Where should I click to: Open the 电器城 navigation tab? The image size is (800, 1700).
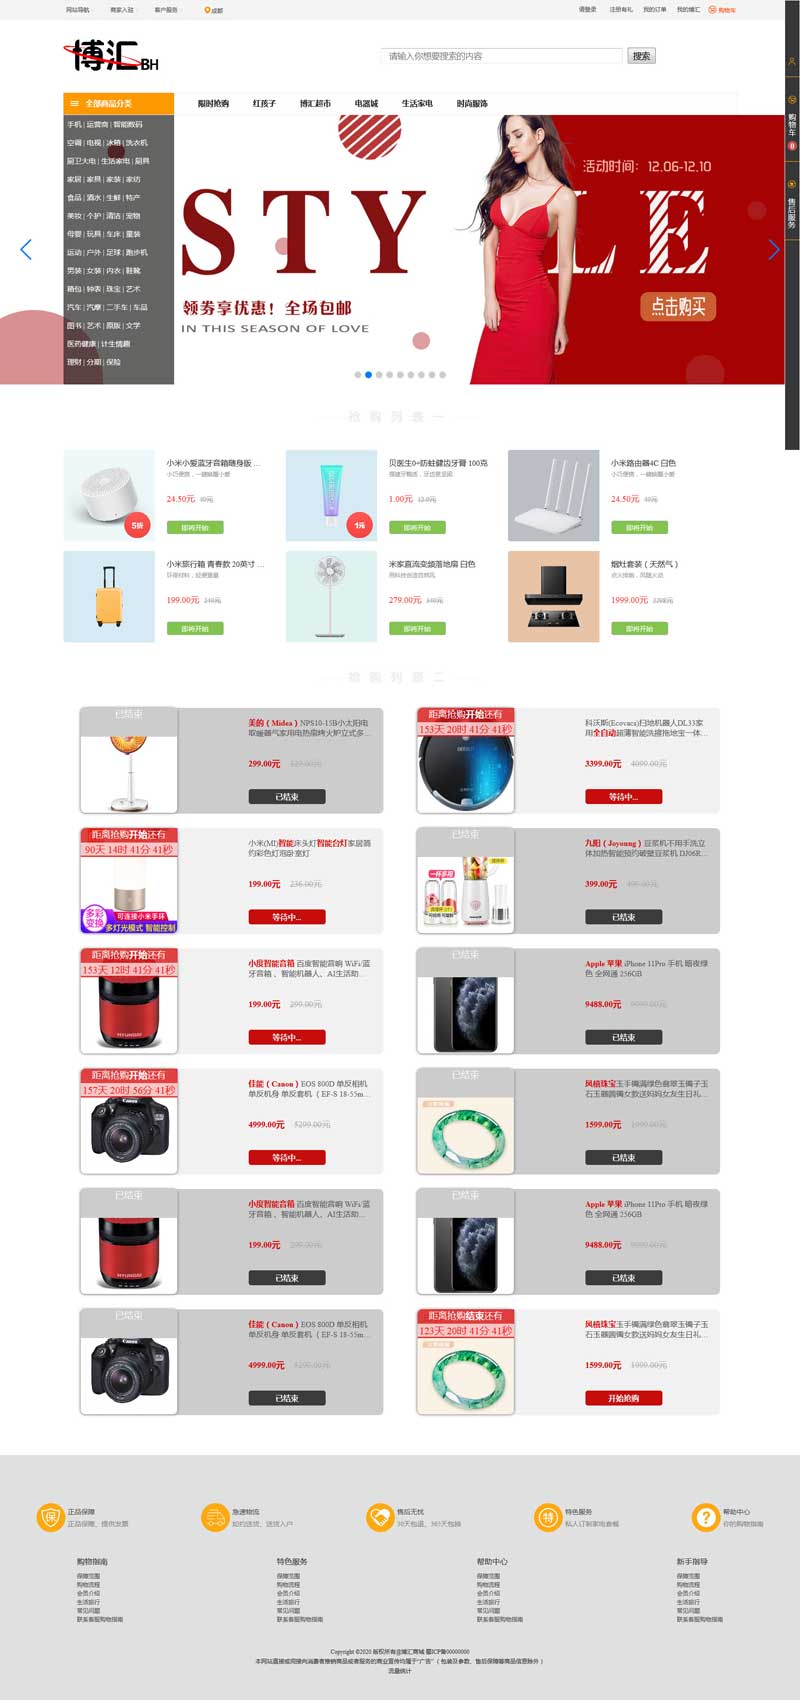coord(366,103)
